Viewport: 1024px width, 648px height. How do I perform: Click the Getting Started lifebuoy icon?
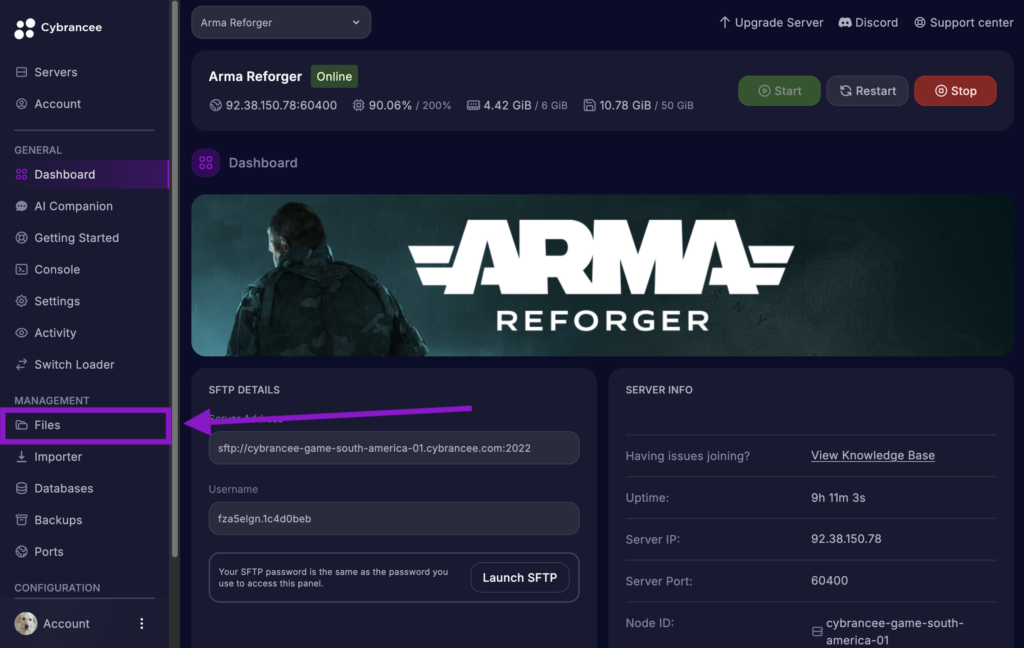22,238
